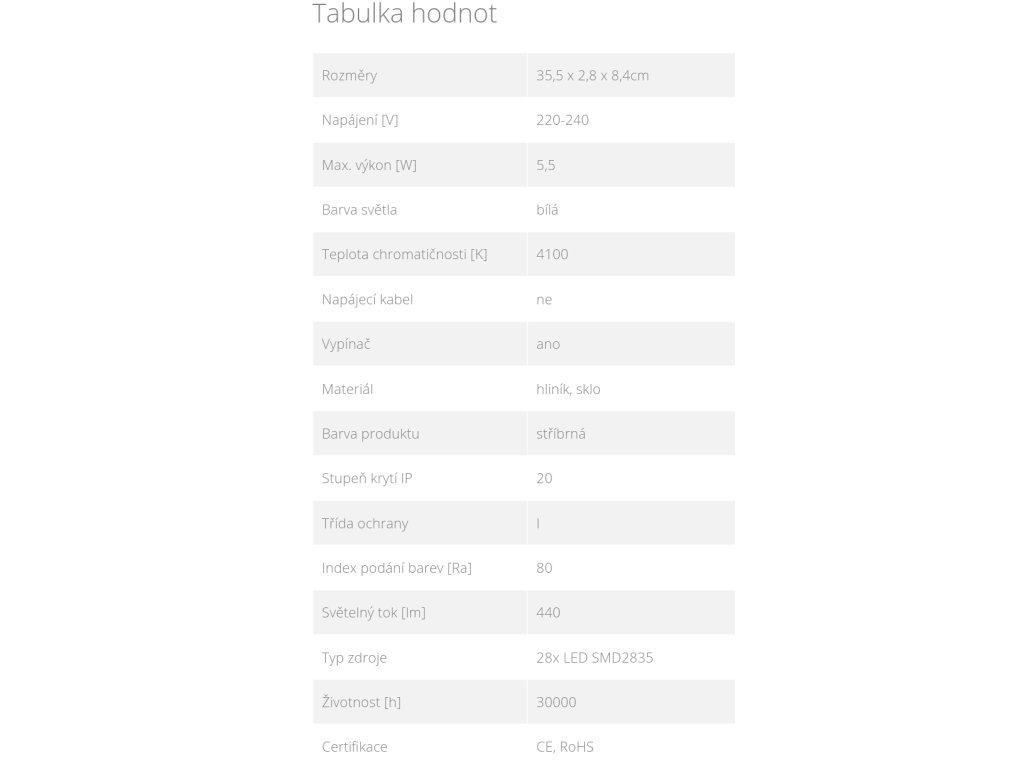Viewport: 1024px width, 768px height.
Task: Click the Barva světla label
Action: pos(359,210)
